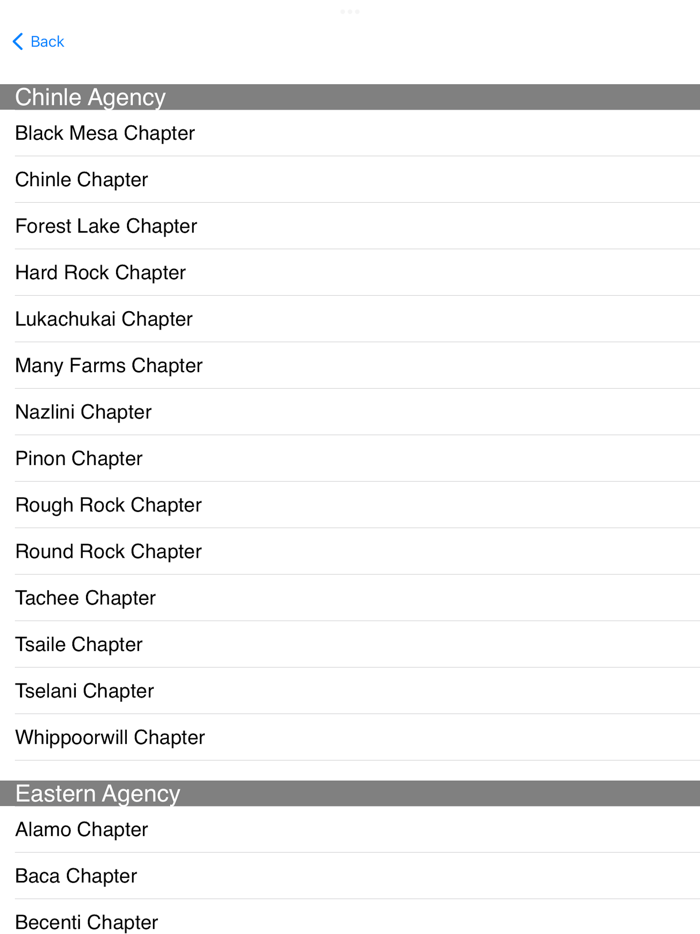
Task: Tap the Nazlini Chapter row
Action: tap(83, 412)
